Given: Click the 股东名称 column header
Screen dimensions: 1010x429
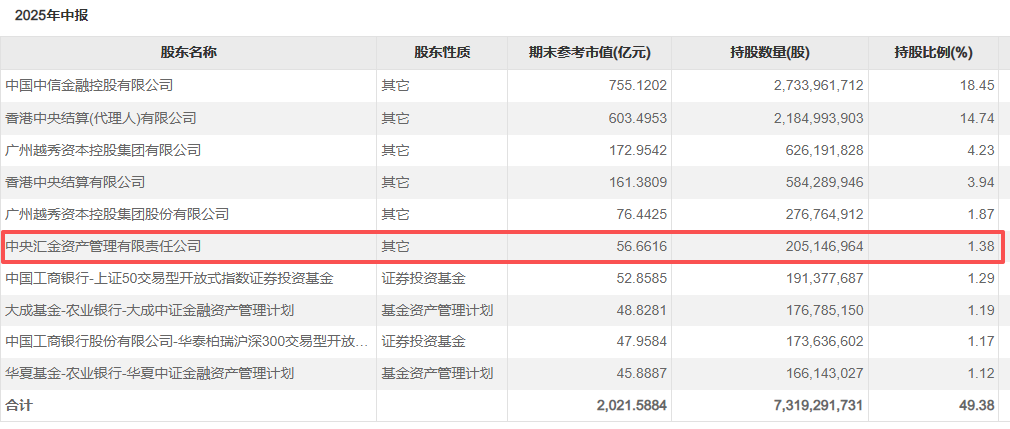Looking at the screenshot, I should 188,53.
